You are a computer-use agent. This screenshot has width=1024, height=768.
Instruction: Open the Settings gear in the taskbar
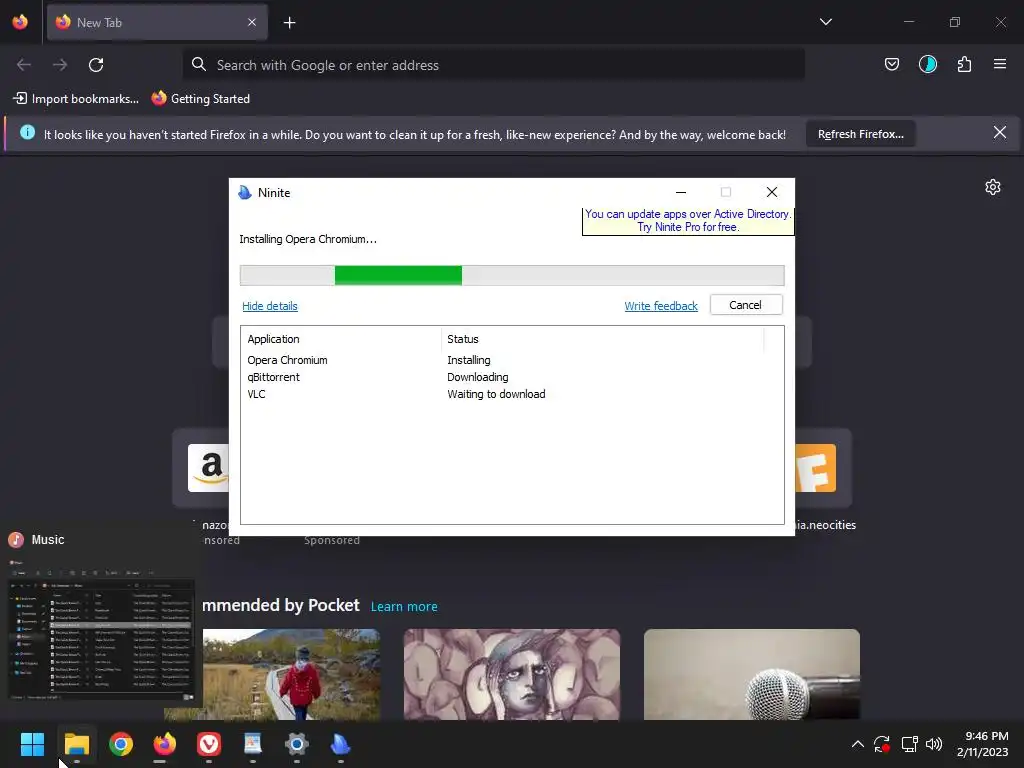point(296,744)
